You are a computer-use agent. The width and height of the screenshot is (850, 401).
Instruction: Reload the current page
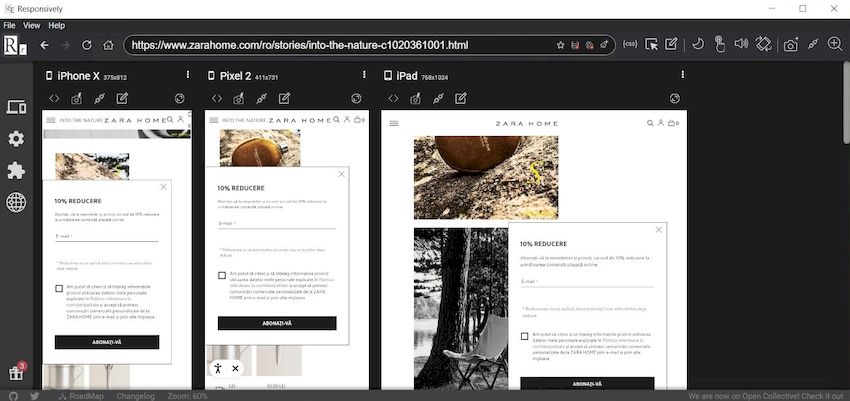point(87,45)
